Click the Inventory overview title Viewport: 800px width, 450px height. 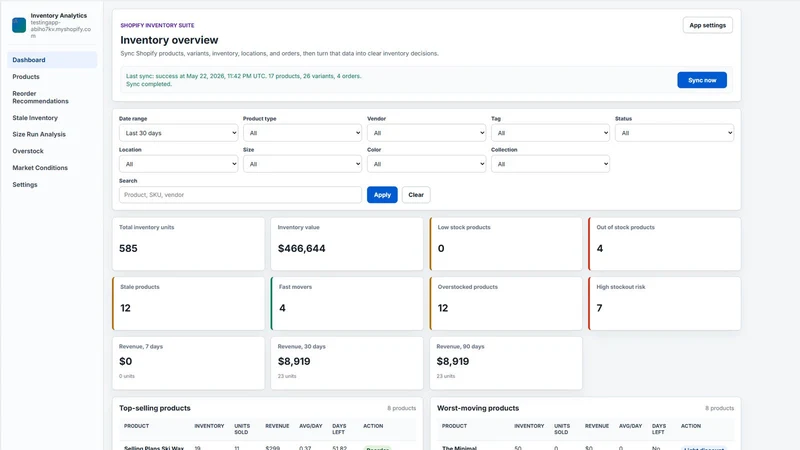point(169,40)
